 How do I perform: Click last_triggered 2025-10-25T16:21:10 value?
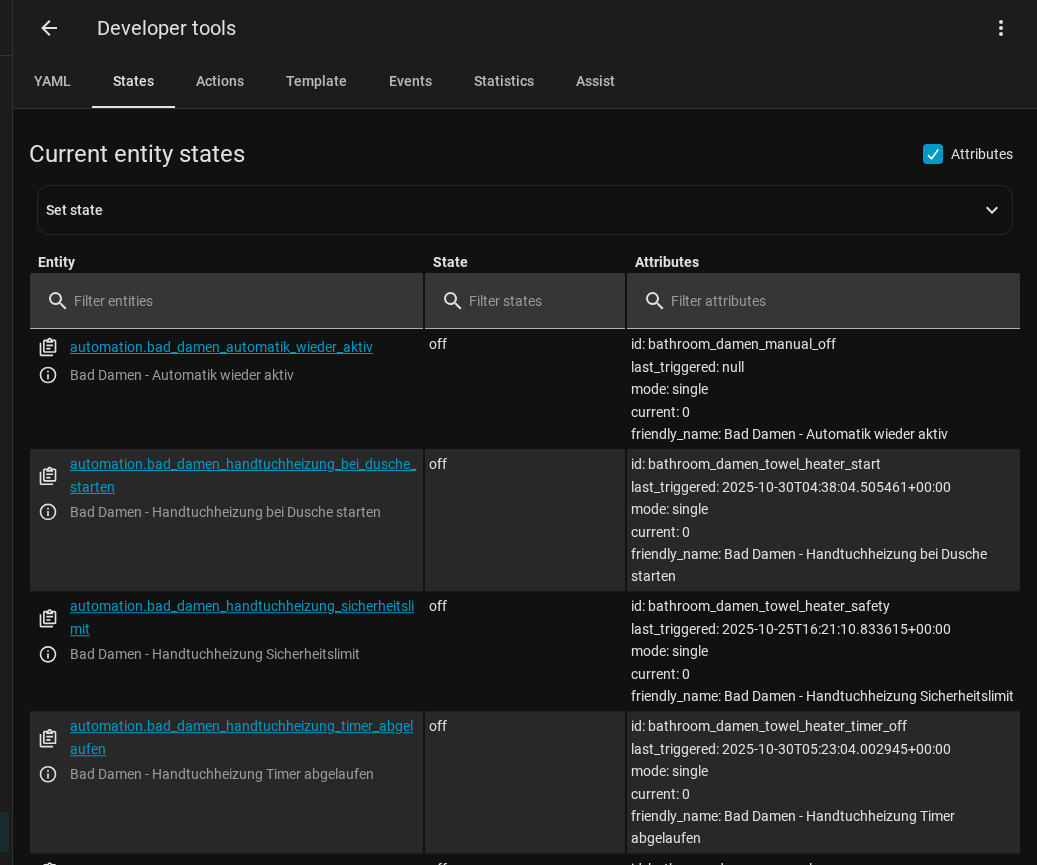click(836, 630)
